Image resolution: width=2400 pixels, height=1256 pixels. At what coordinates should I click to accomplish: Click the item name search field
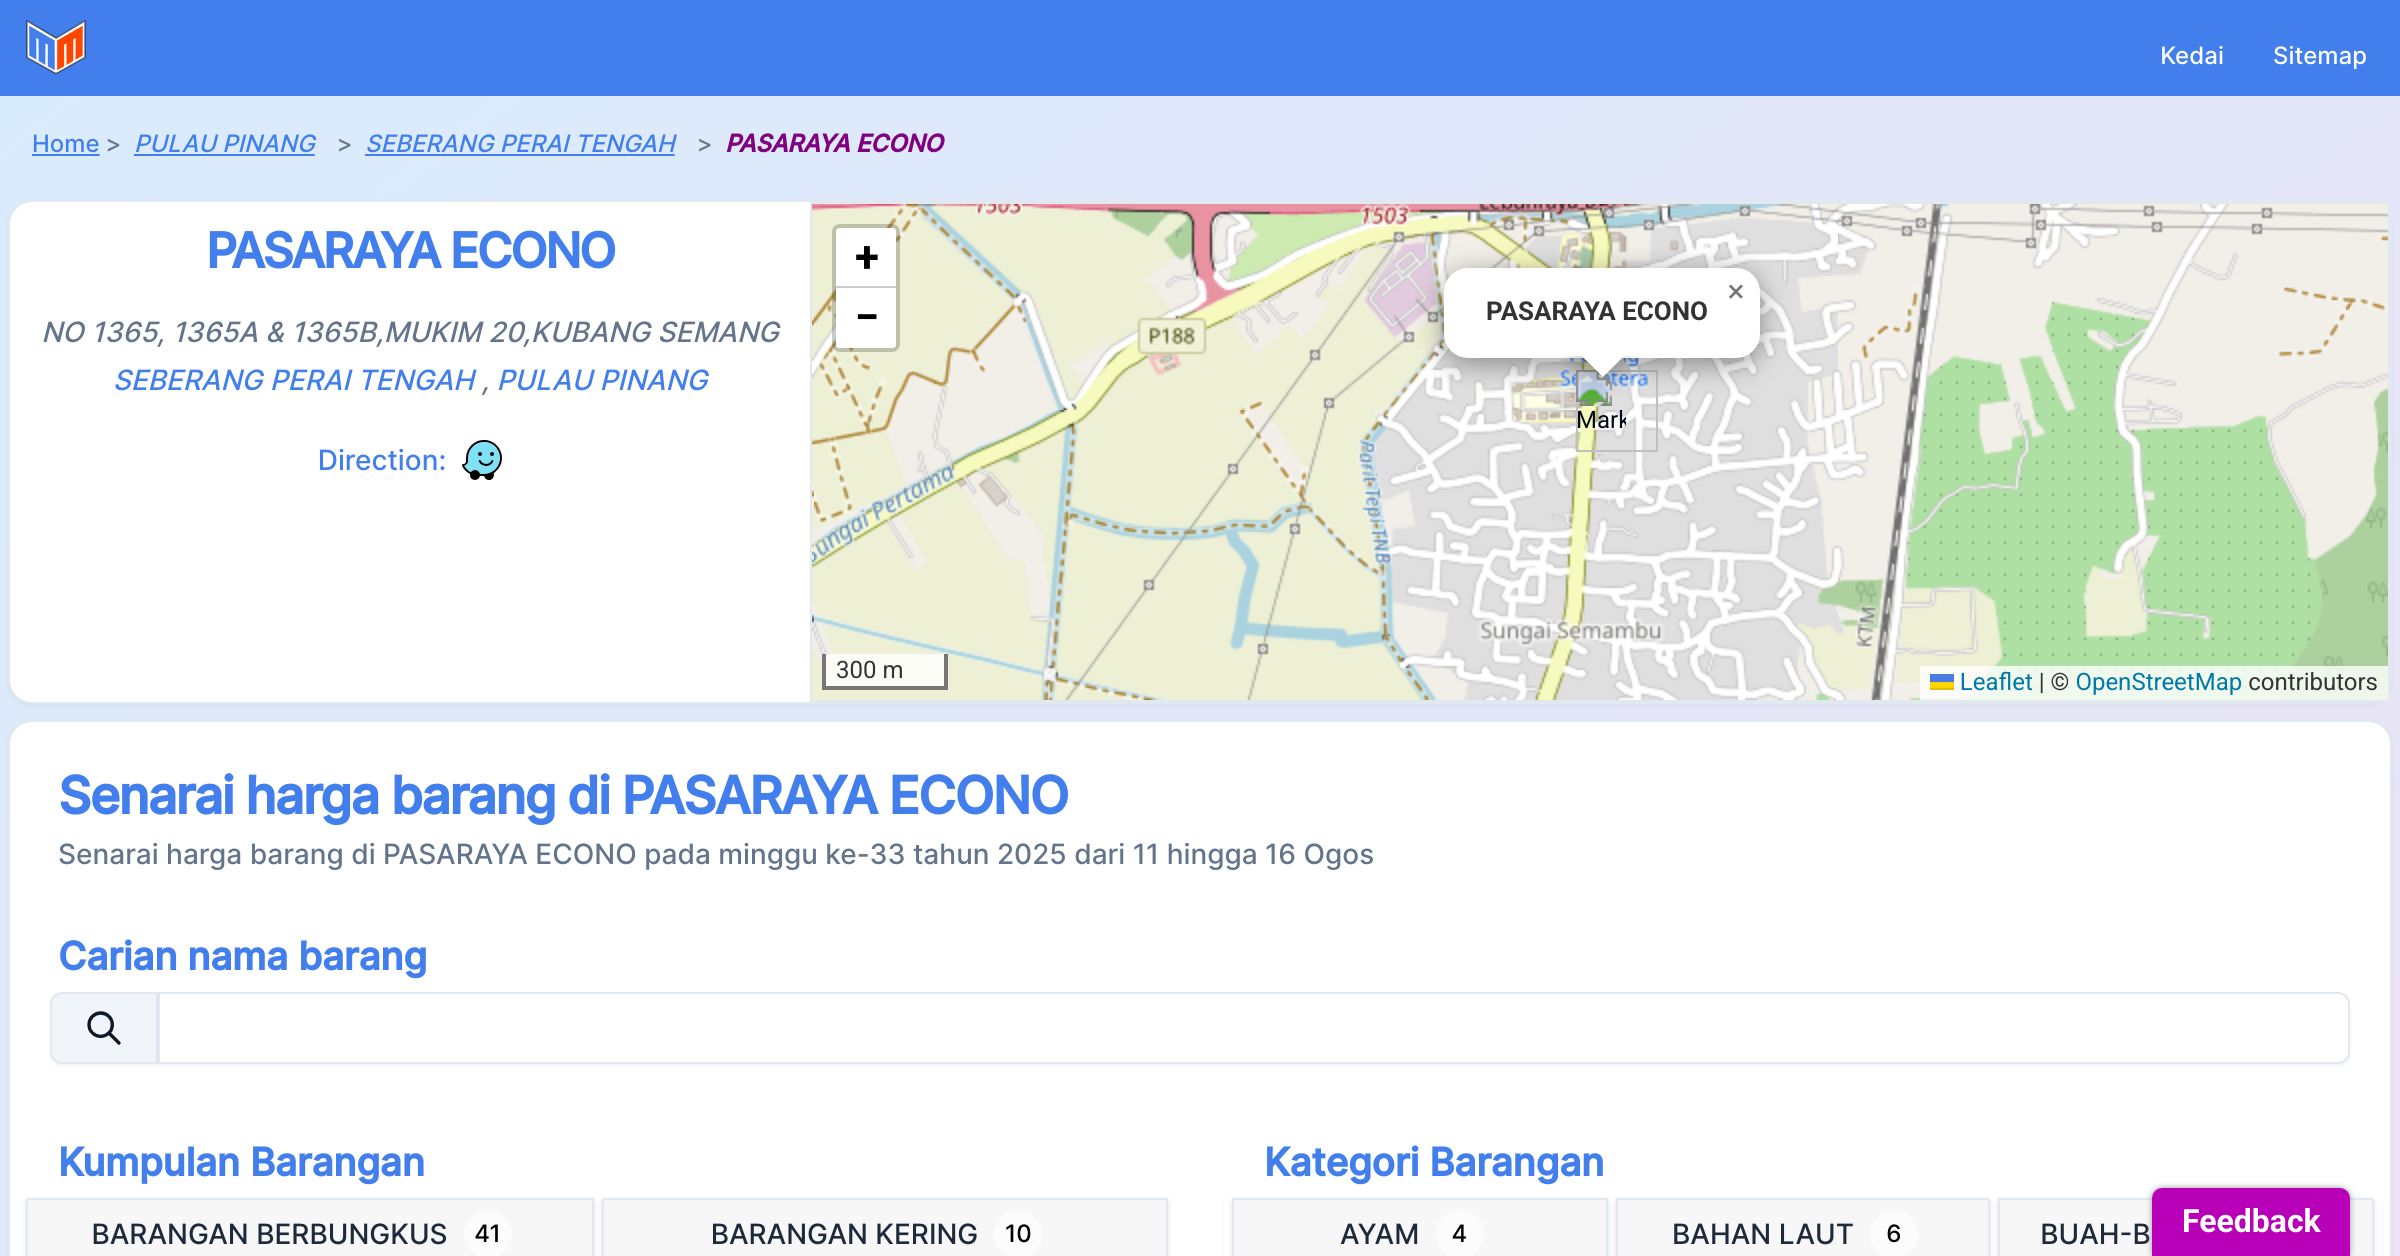pos(1252,1028)
